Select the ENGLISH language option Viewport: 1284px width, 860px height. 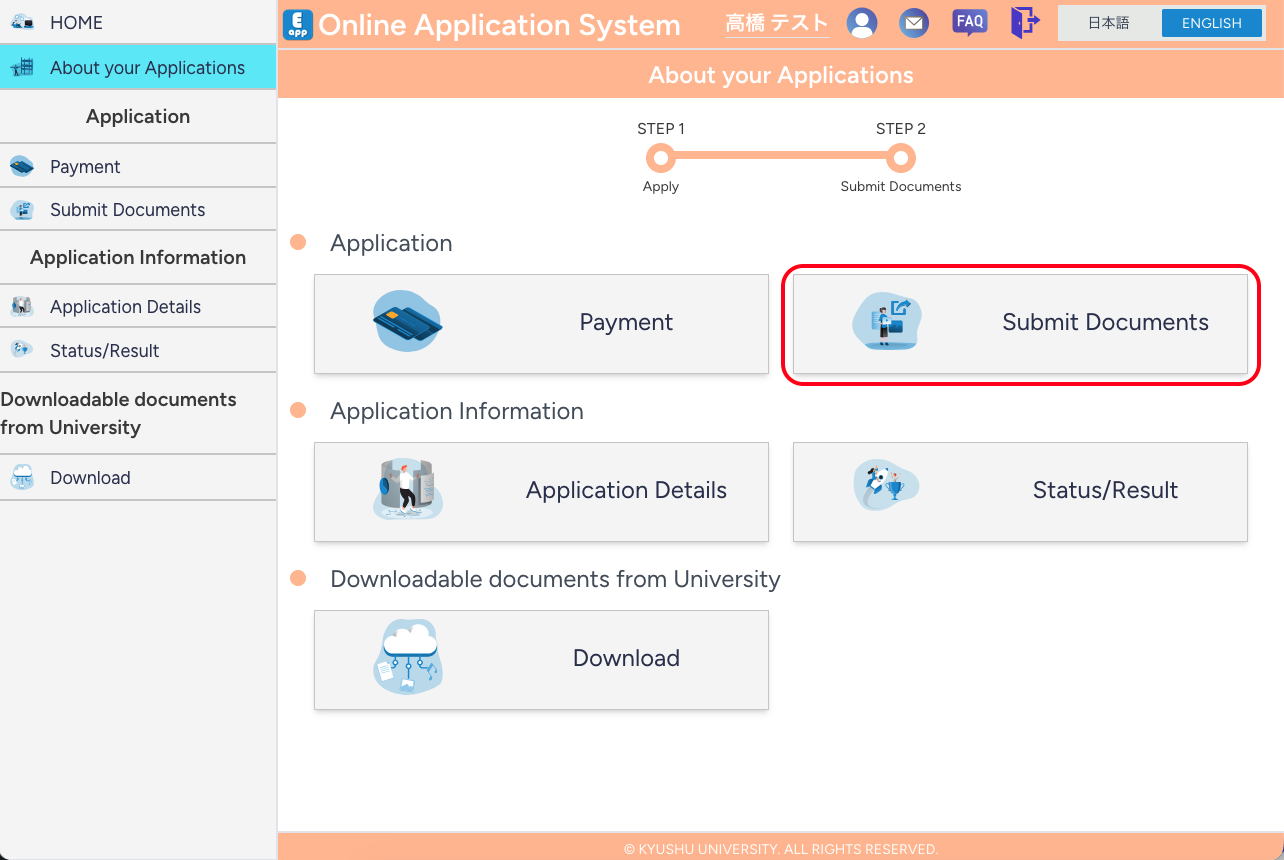1211,22
